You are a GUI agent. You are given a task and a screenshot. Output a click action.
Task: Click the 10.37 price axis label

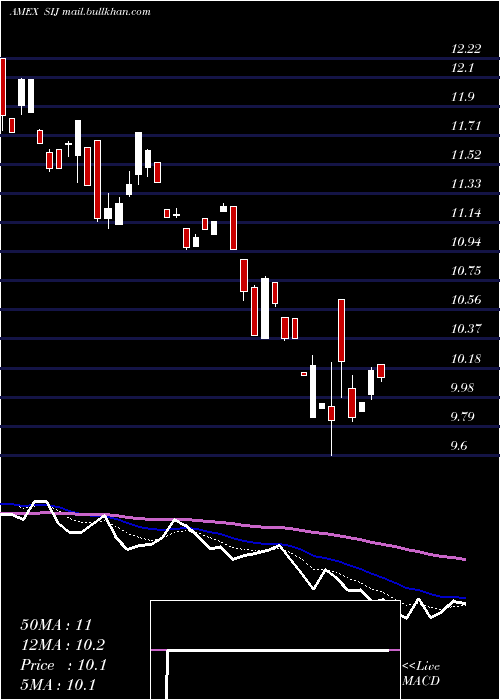click(466, 329)
